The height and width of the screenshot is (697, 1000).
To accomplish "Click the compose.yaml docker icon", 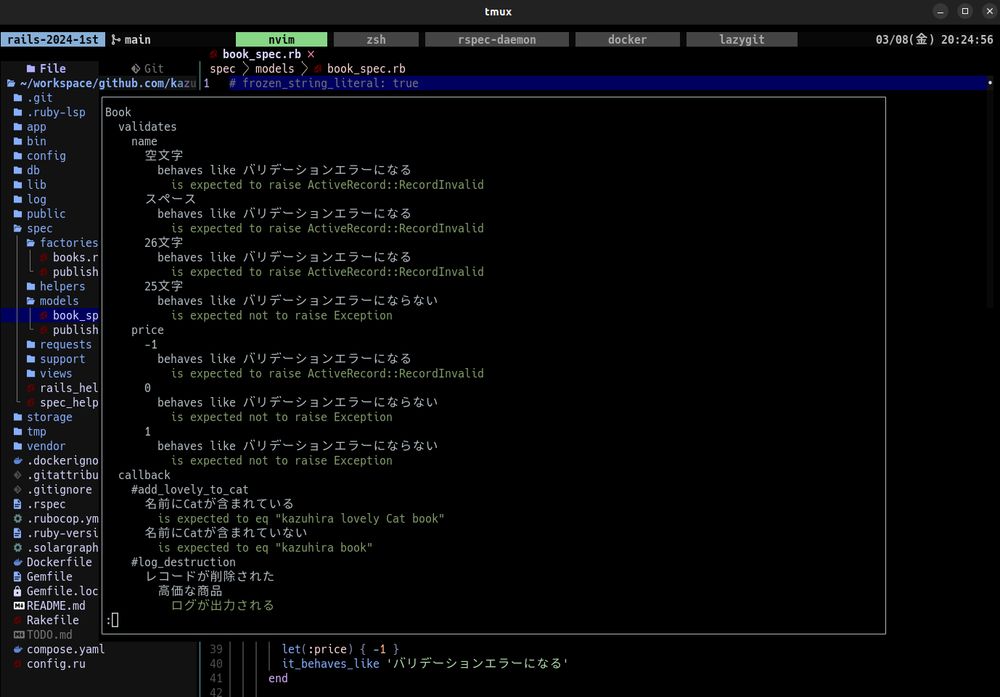I will point(18,650).
